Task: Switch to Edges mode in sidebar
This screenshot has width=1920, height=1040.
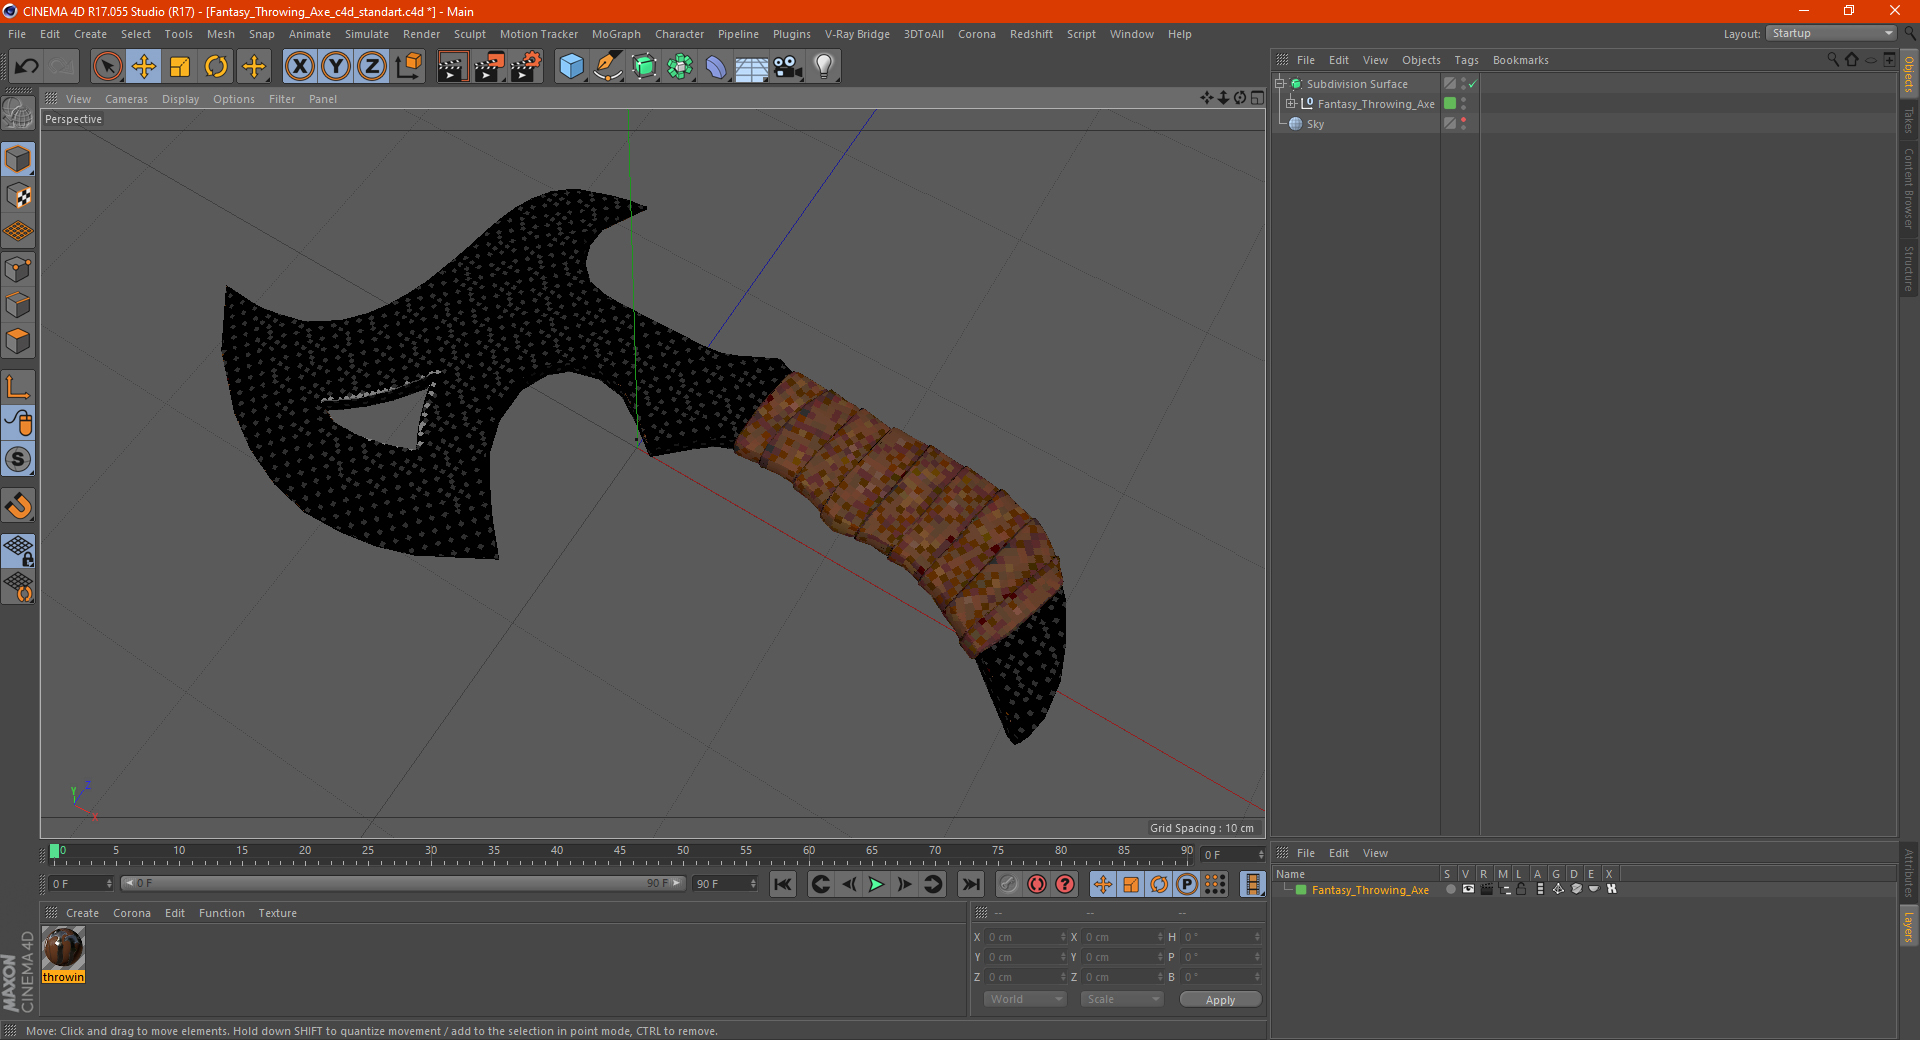Action: [18, 305]
